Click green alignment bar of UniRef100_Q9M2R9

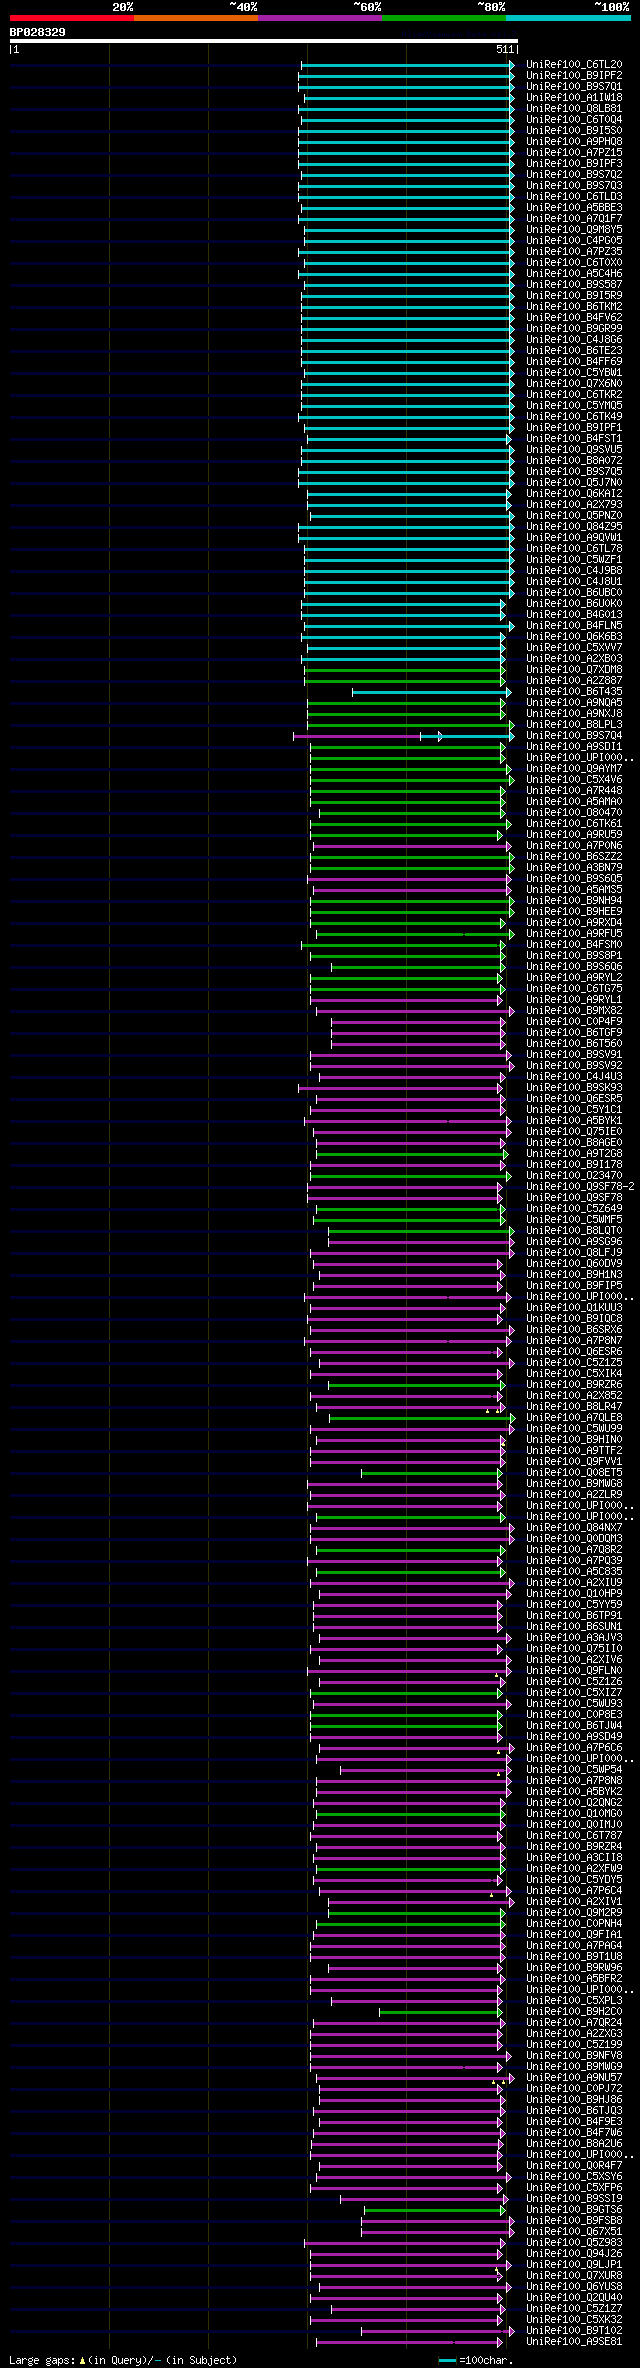(x=418, y=1912)
